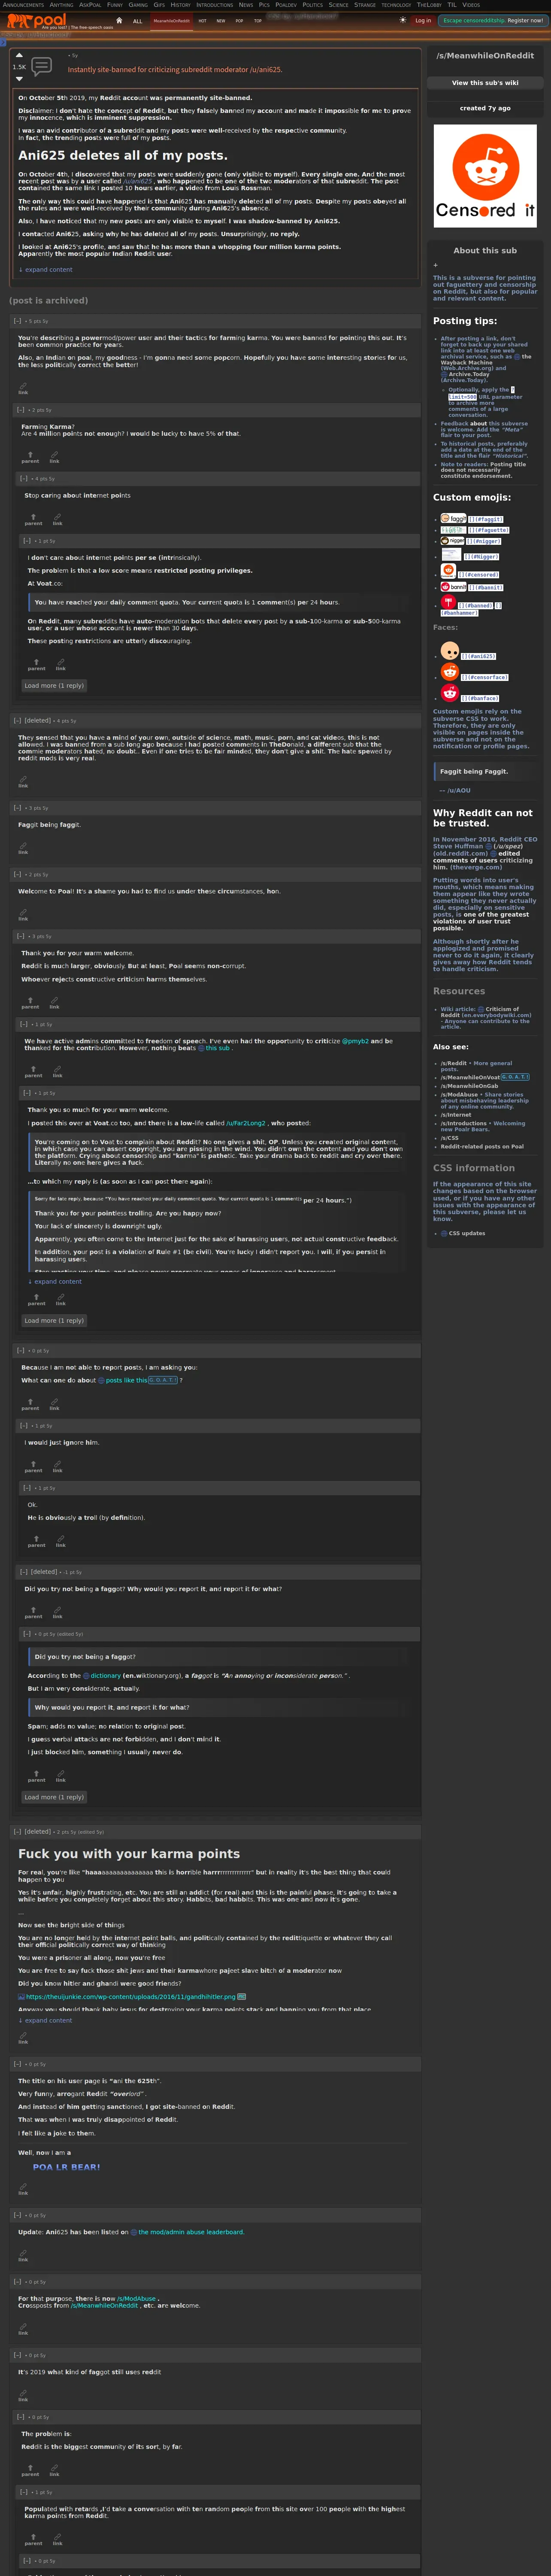Viewport: 551px width, 2576px height.
Task: Open the /s/MeanwhileOnReddit sidebar title
Action: [485, 56]
